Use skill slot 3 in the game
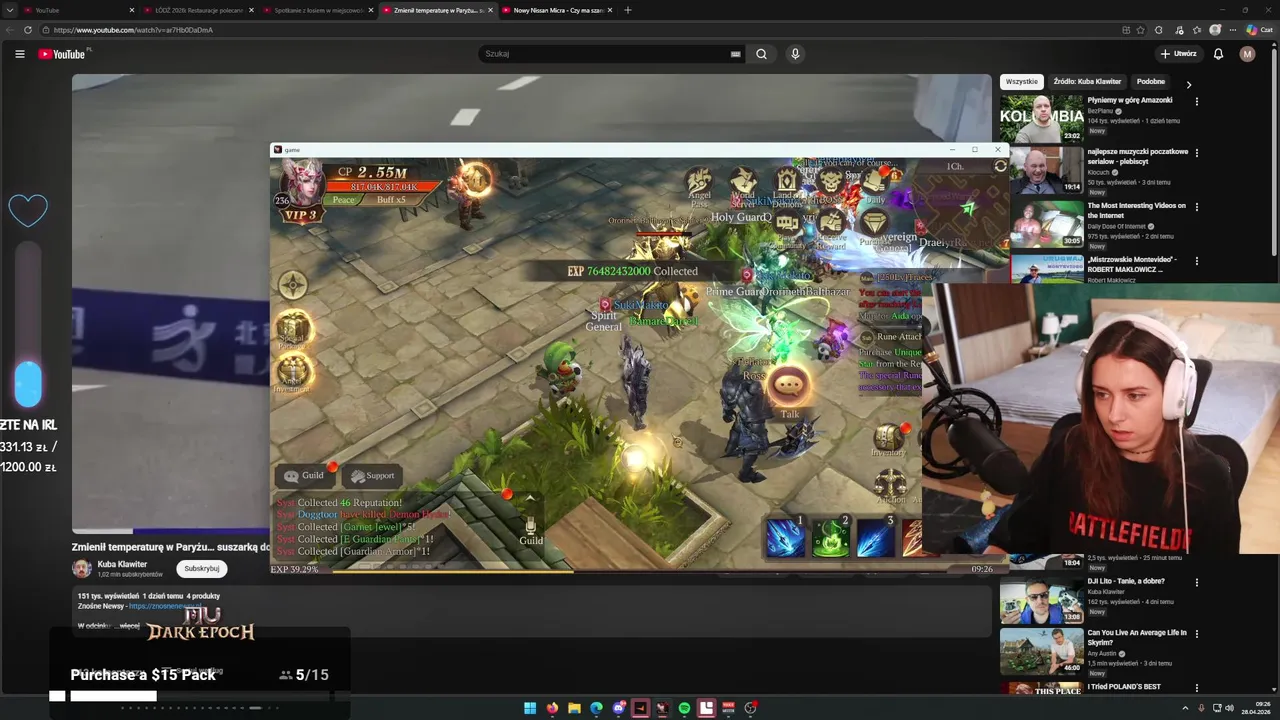The width and height of the screenshot is (1280, 720). click(875, 537)
